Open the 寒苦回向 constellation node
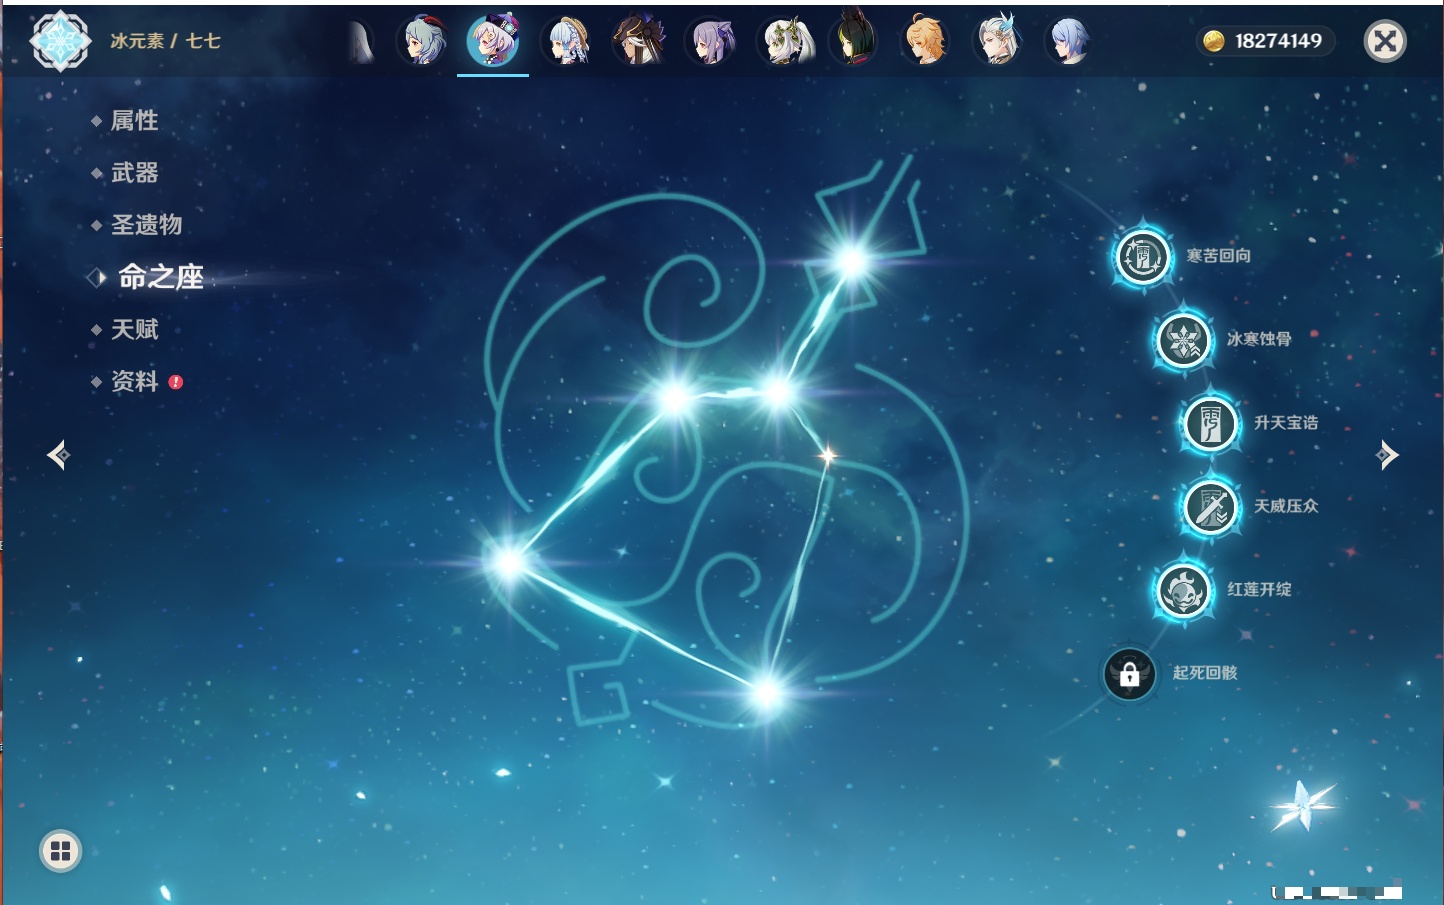 [1142, 257]
